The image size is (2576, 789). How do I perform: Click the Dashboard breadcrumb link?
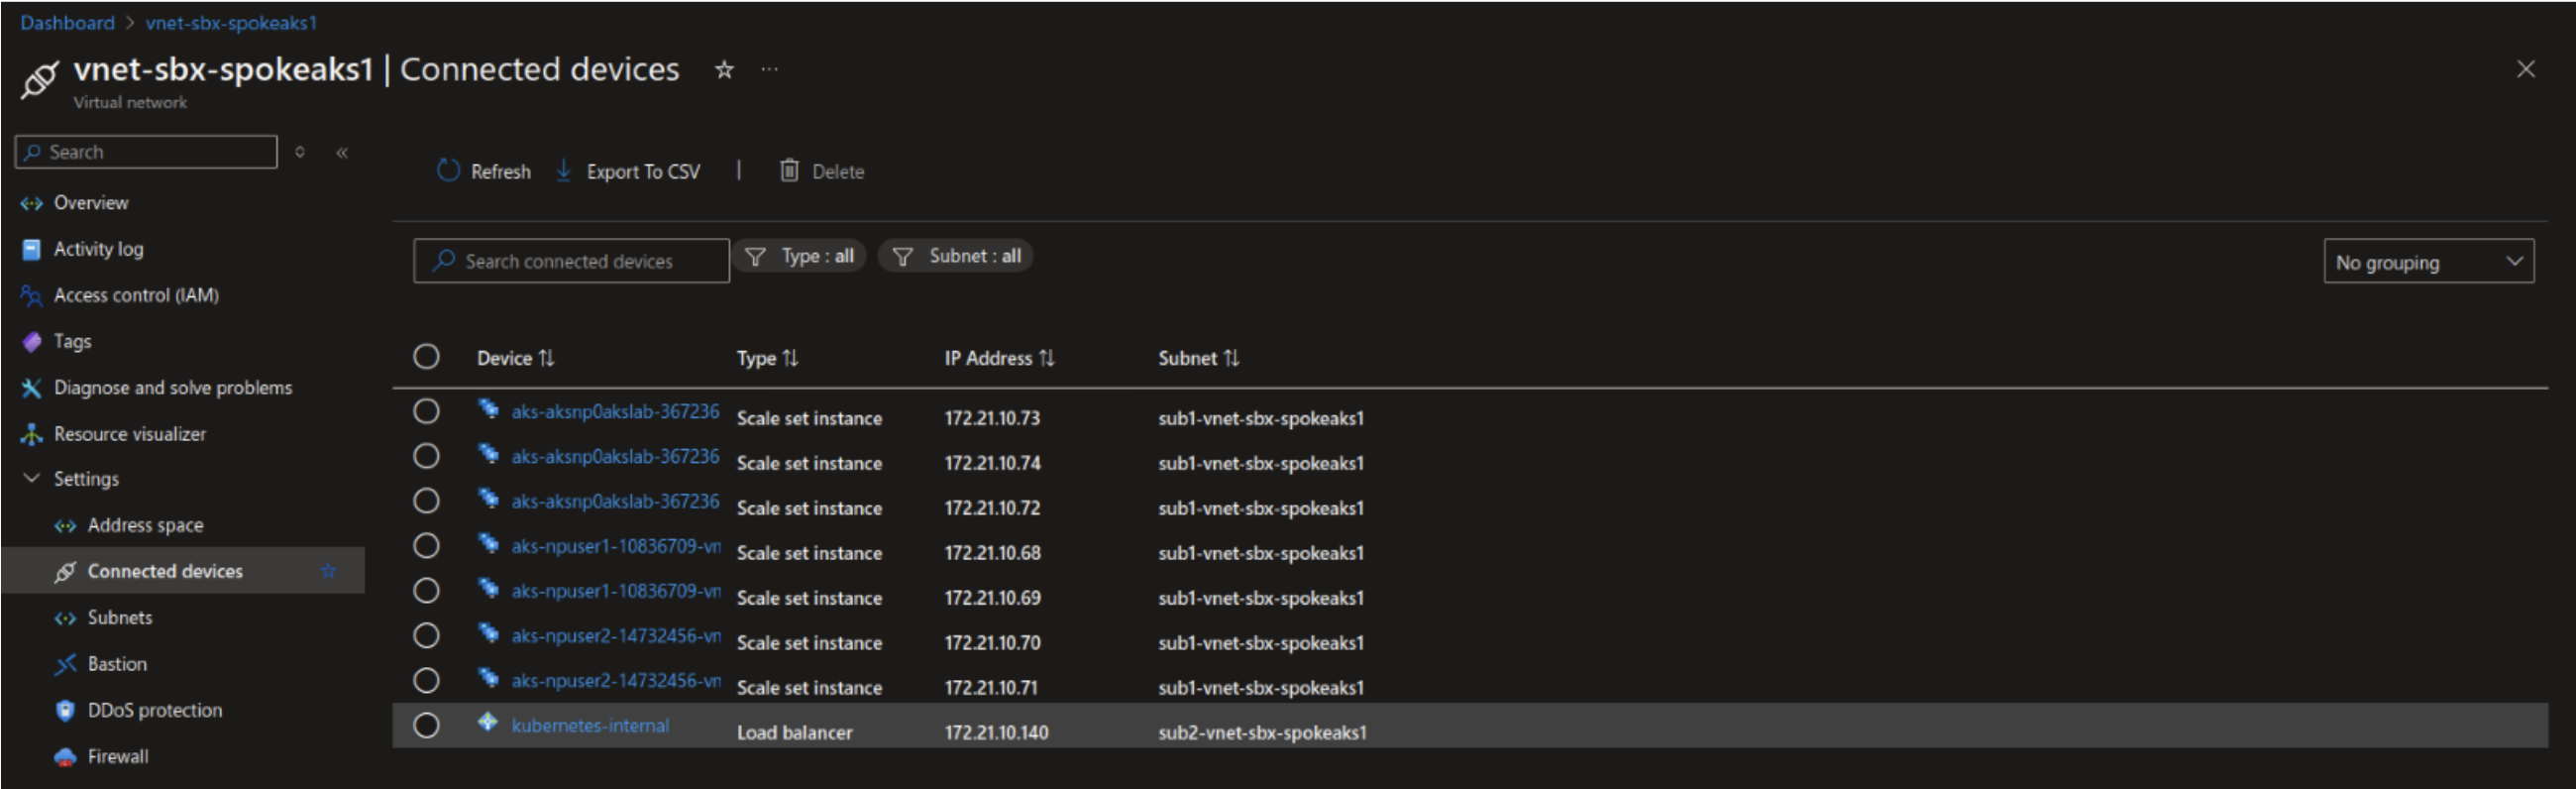point(67,23)
